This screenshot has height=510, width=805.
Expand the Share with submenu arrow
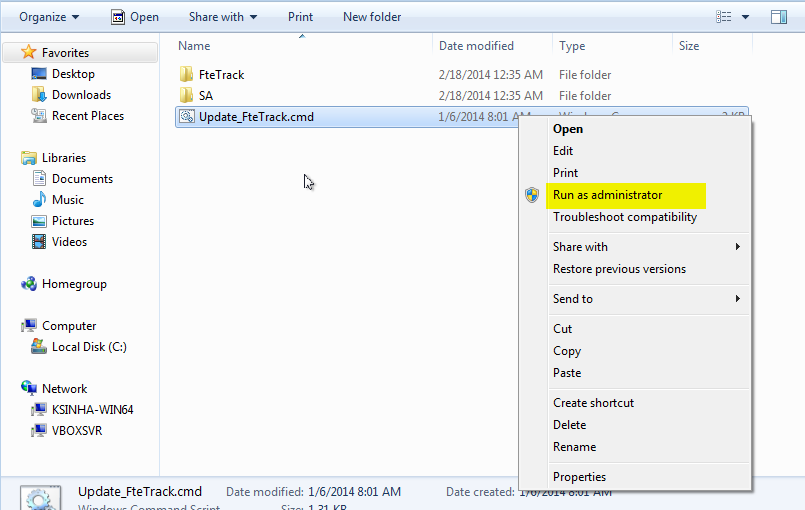(x=738, y=247)
